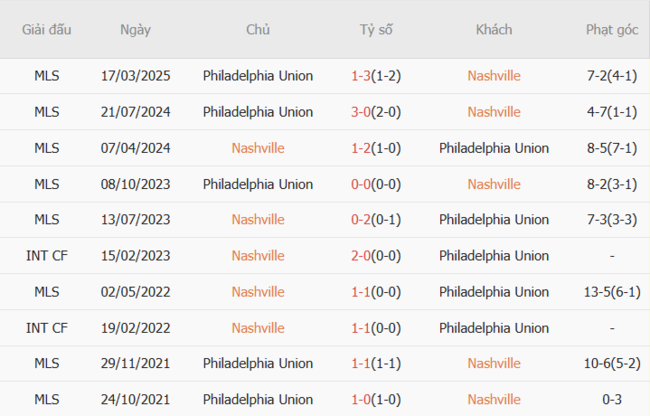Click the 'Phạt góc' column header

(x=612, y=30)
